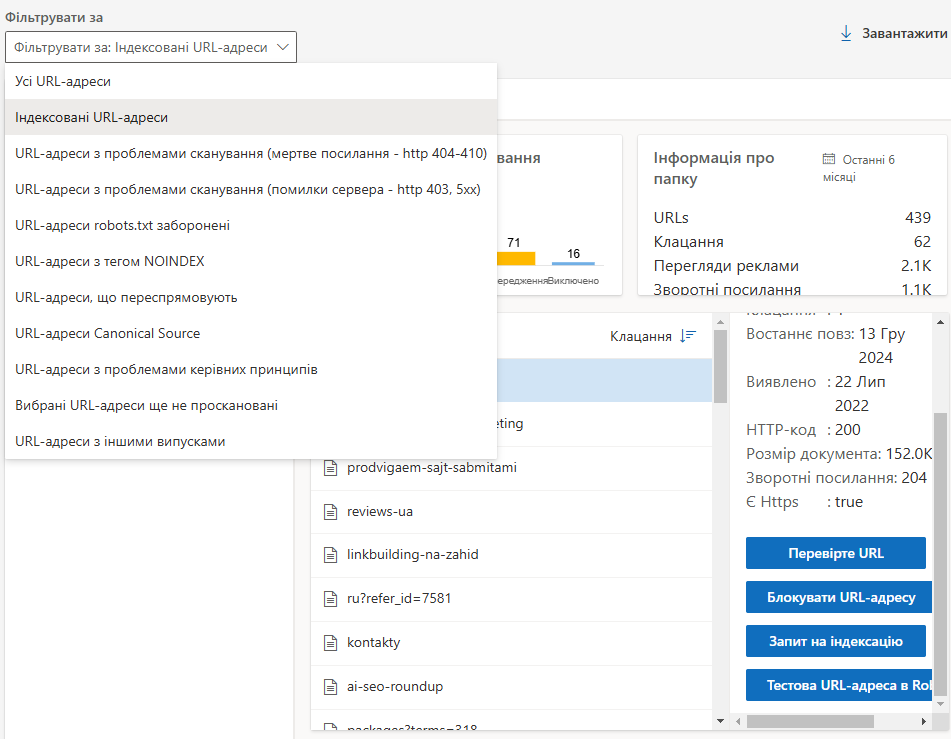Click the horizontal scrollbar in details panel
This screenshot has height=739, width=951.
[x=810, y=721]
